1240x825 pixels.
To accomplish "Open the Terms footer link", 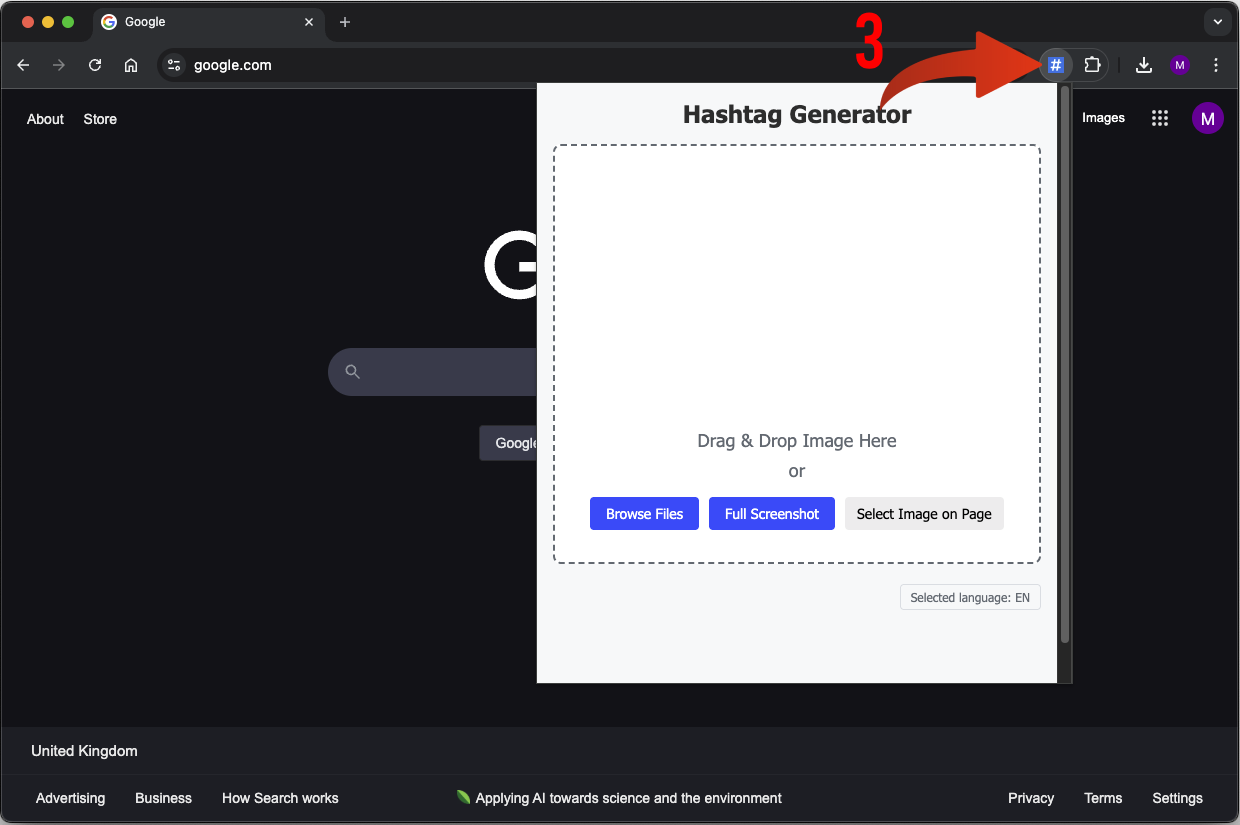I will click(1103, 798).
